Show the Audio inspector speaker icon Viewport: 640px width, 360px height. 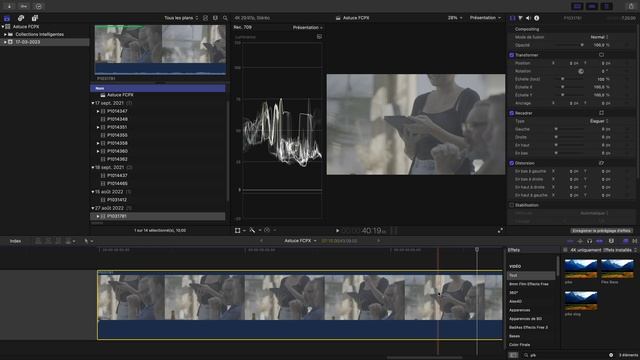click(529, 18)
